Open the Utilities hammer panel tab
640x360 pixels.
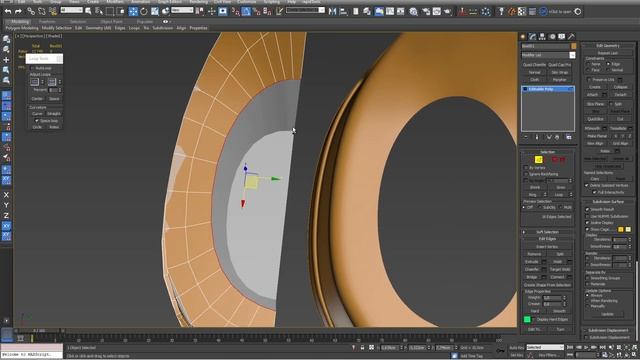(571, 37)
